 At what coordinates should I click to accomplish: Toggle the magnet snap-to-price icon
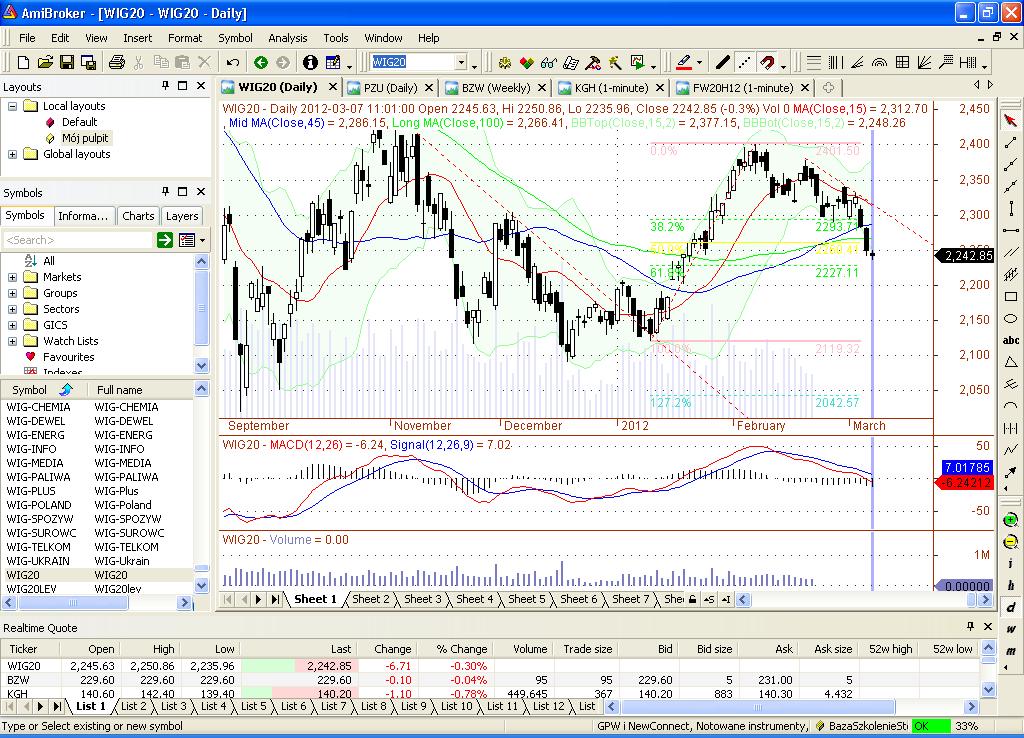click(x=767, y=62)
